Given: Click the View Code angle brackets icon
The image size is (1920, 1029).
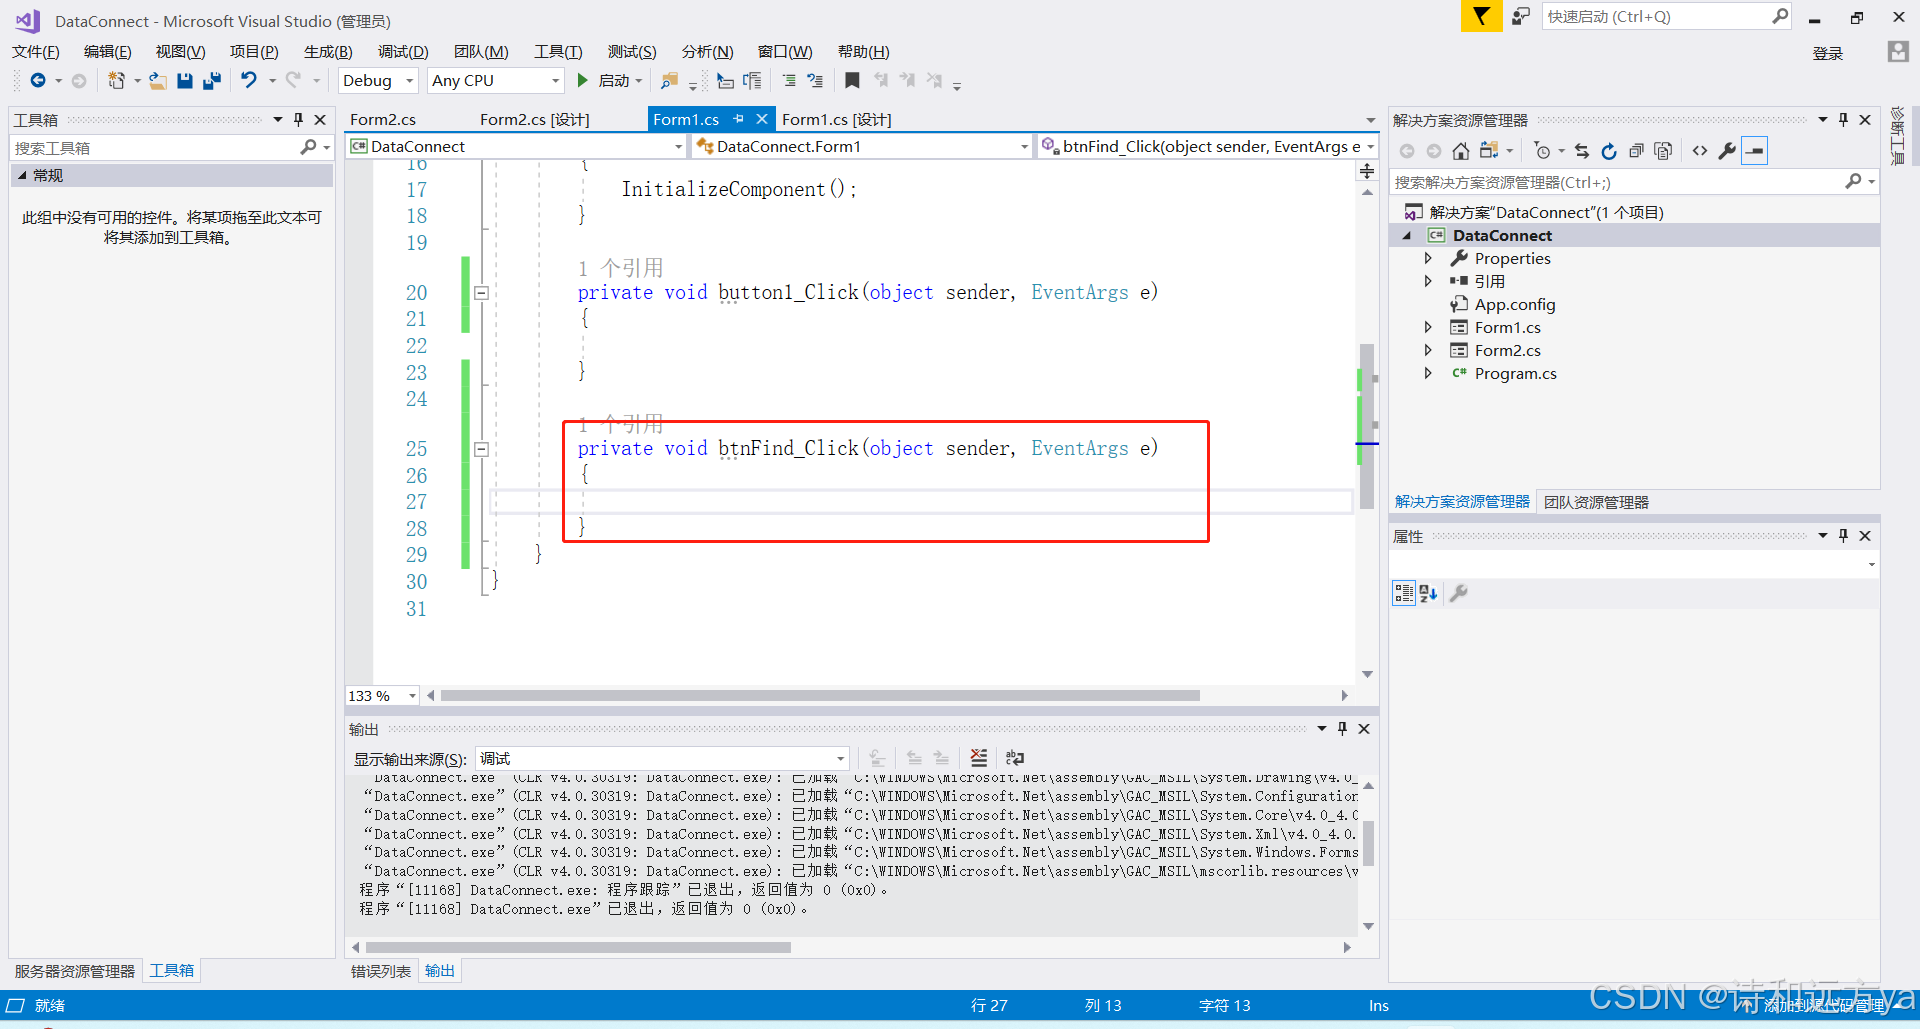Looking at the screenshot, I should [x=1700, y=151].
